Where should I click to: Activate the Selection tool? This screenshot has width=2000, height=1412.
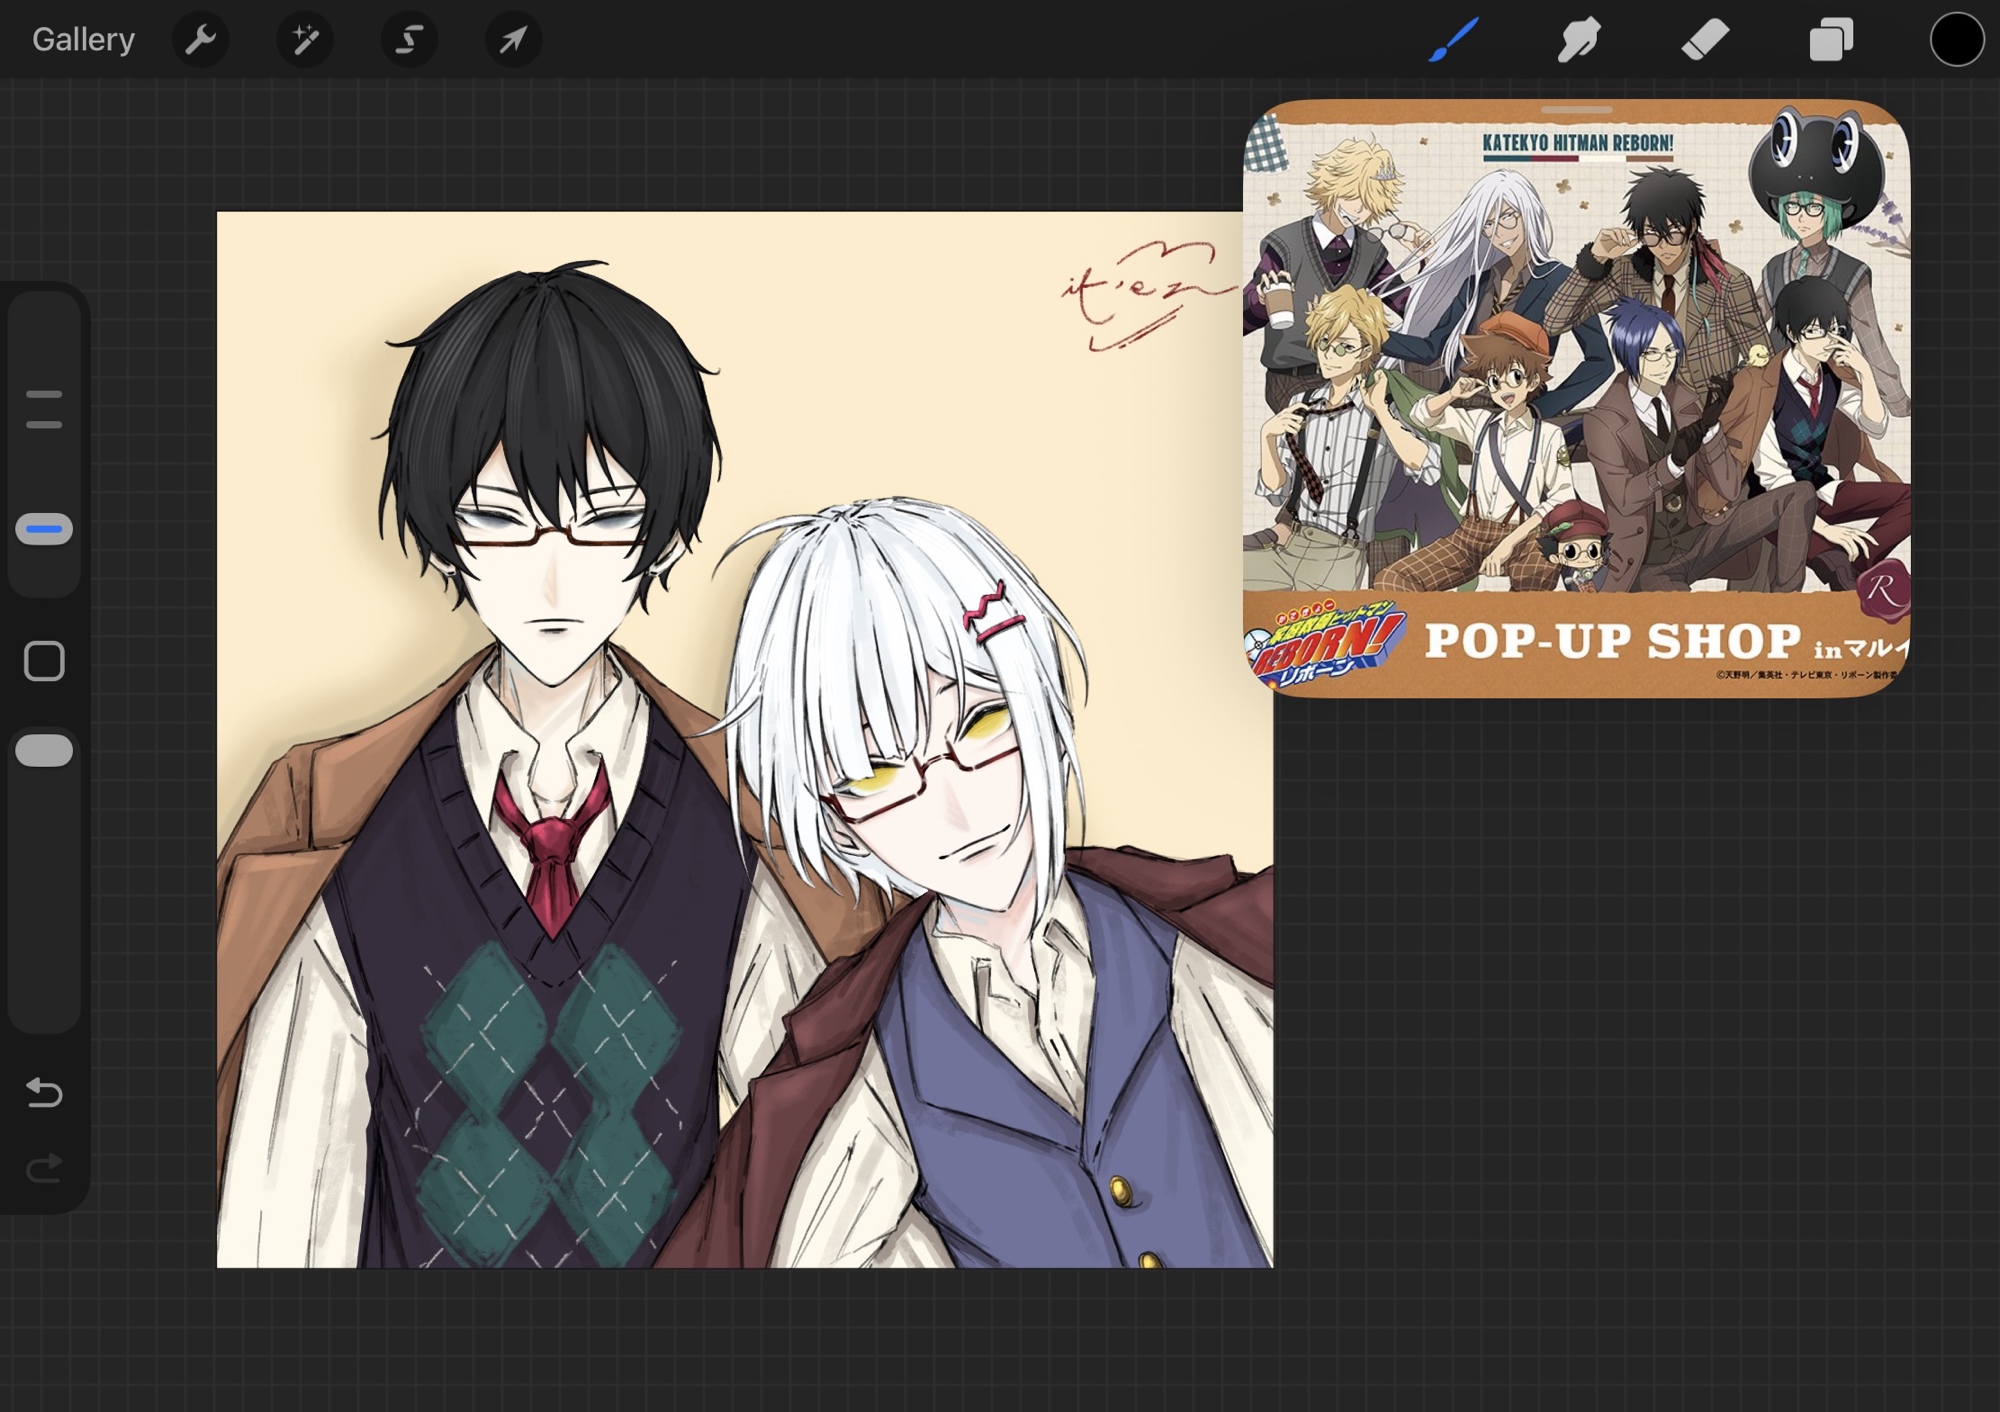coord(409,40)
